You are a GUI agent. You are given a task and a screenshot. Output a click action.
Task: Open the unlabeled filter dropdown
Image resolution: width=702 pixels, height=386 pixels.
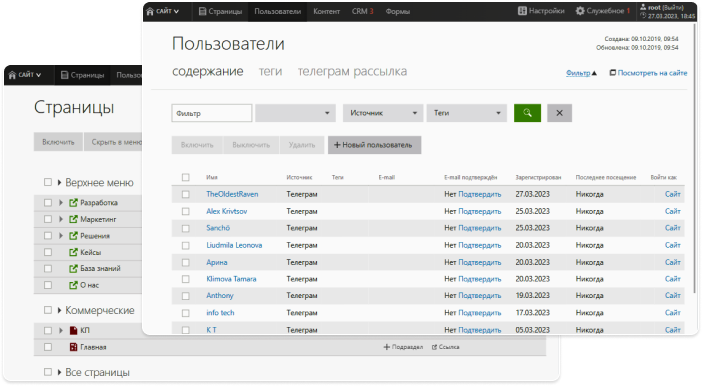pyautogui.click(x=295, y=113)
